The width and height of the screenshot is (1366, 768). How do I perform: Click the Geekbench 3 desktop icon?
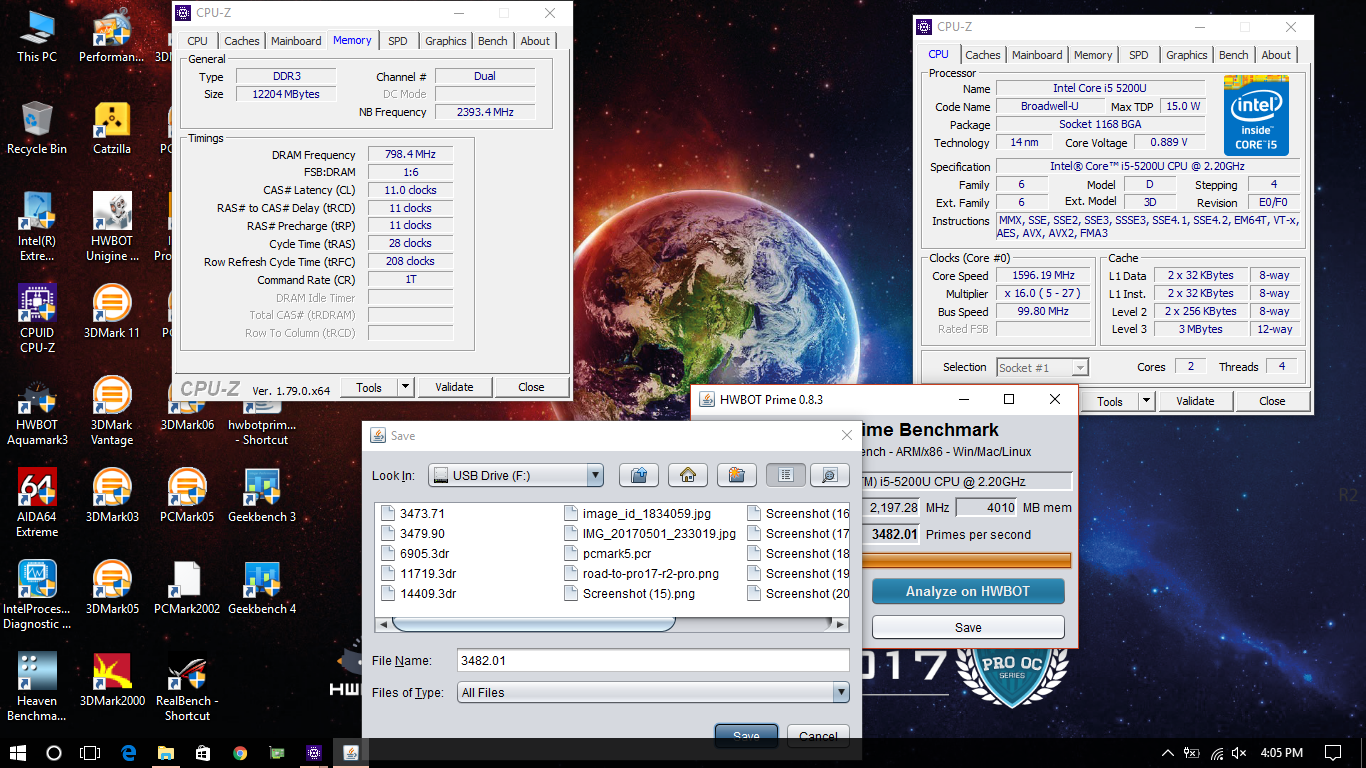[x=262, y=496]
